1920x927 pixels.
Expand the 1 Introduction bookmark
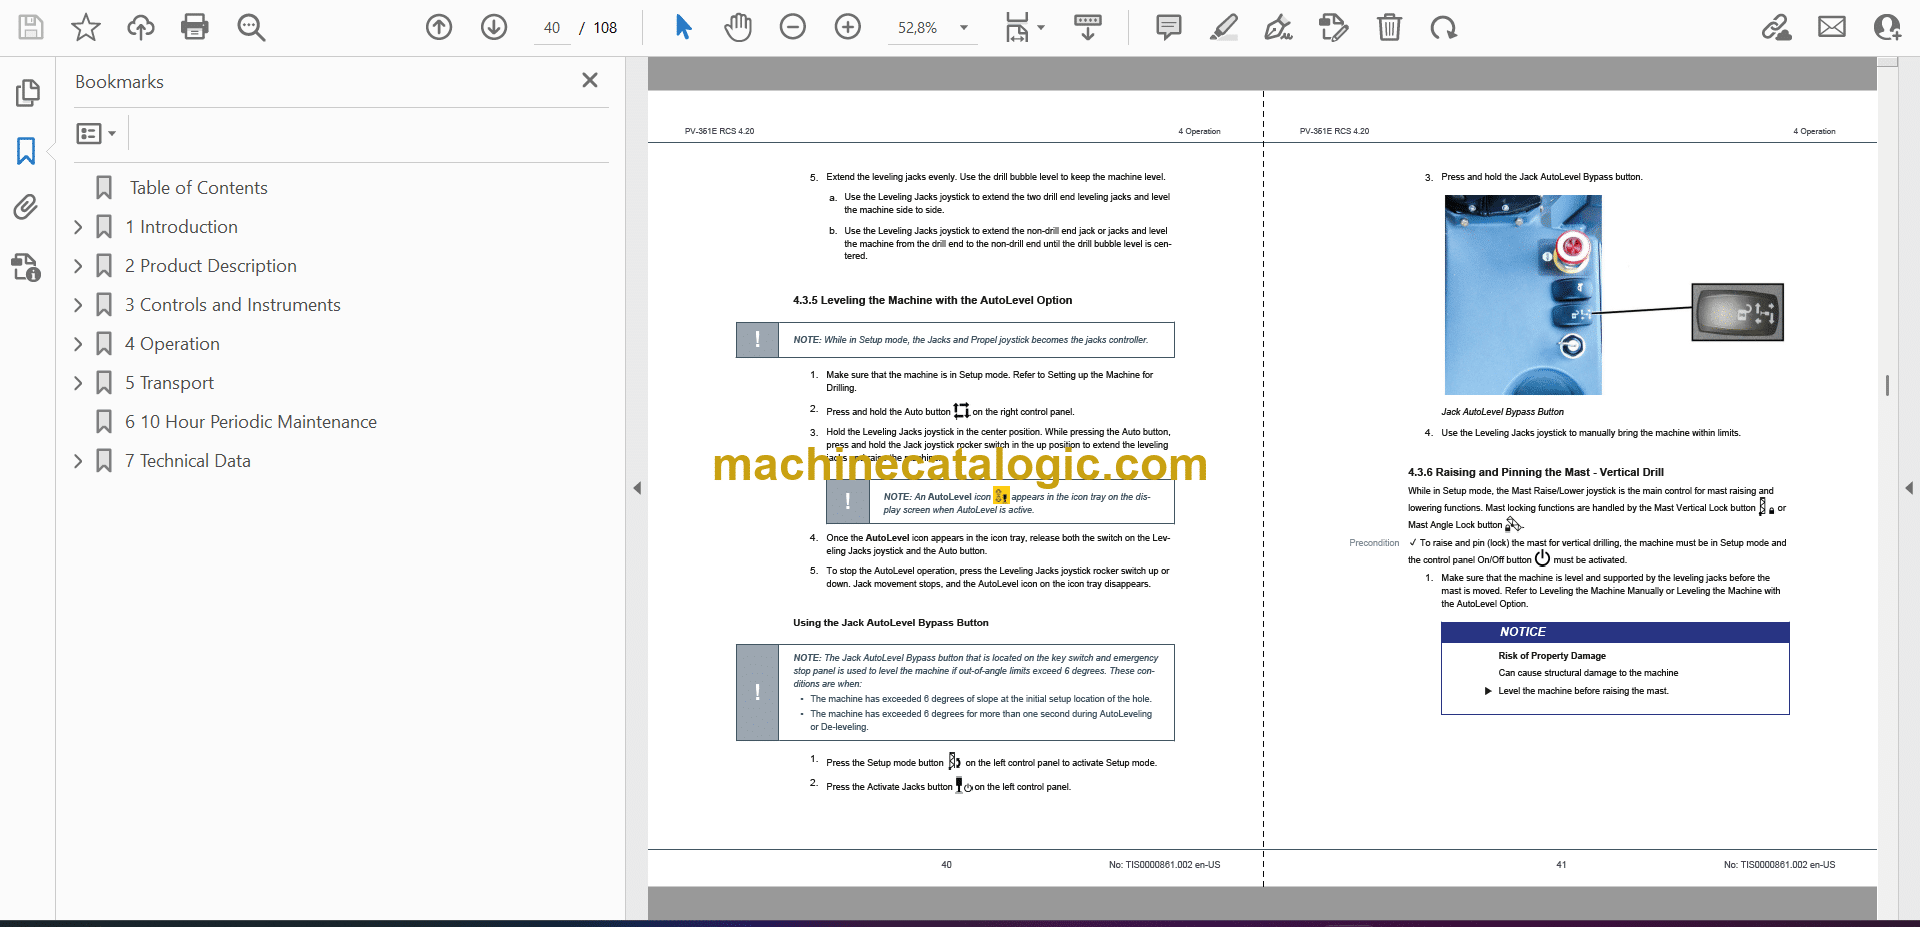point(78,227)
